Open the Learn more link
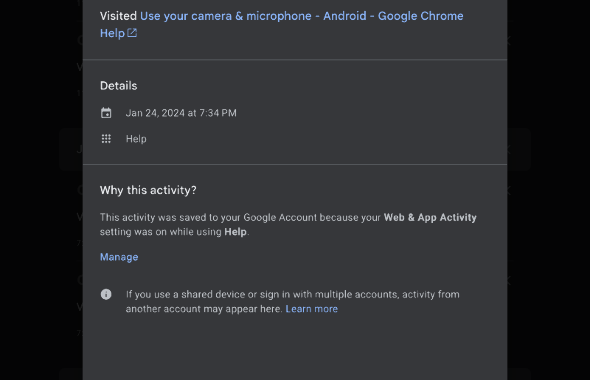The height and width of the screenshot is (380, 590). click(x=312, y=309)
